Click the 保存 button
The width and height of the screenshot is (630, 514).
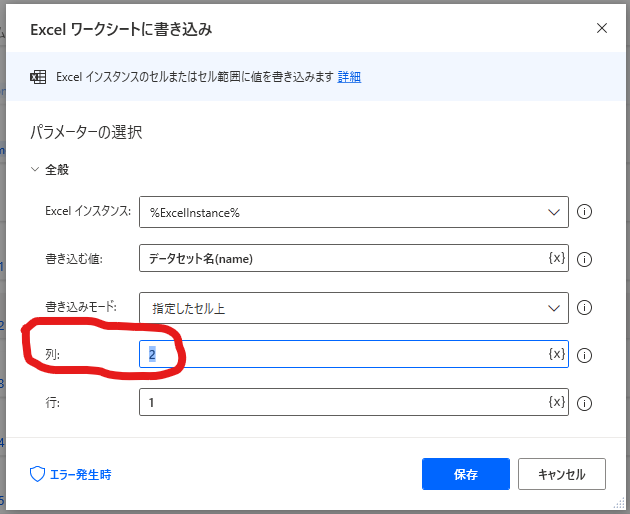(466, 474)
